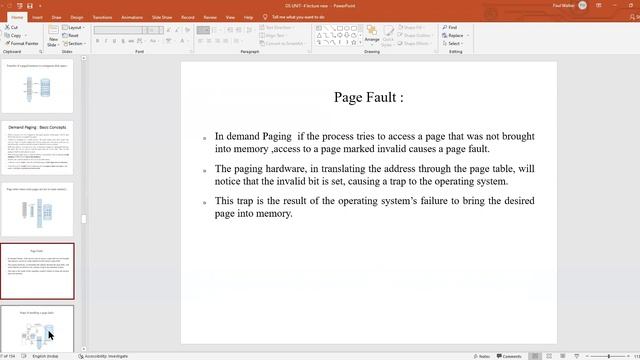Toggle Strikethrough formatting
This screenshot has height=360, width=640.
(131, 41)
